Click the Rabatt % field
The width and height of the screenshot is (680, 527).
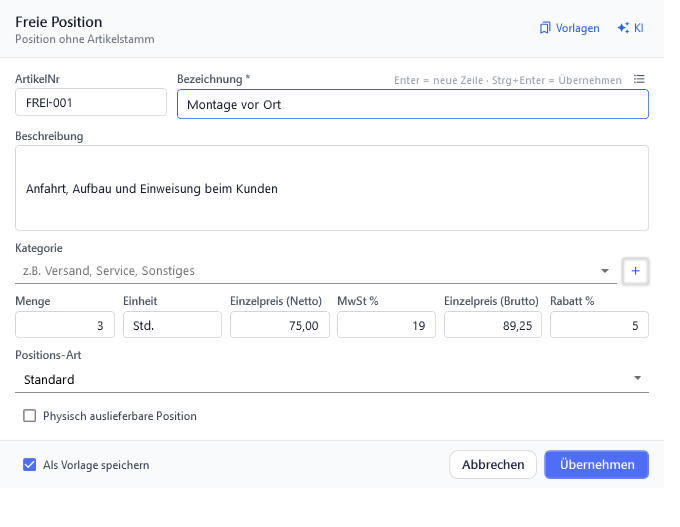tap(599, 325)
